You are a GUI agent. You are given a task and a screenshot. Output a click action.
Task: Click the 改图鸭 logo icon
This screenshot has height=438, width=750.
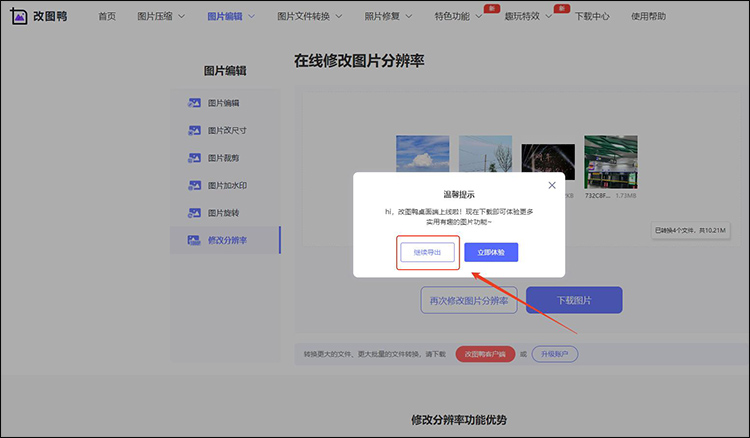[19, 16]
